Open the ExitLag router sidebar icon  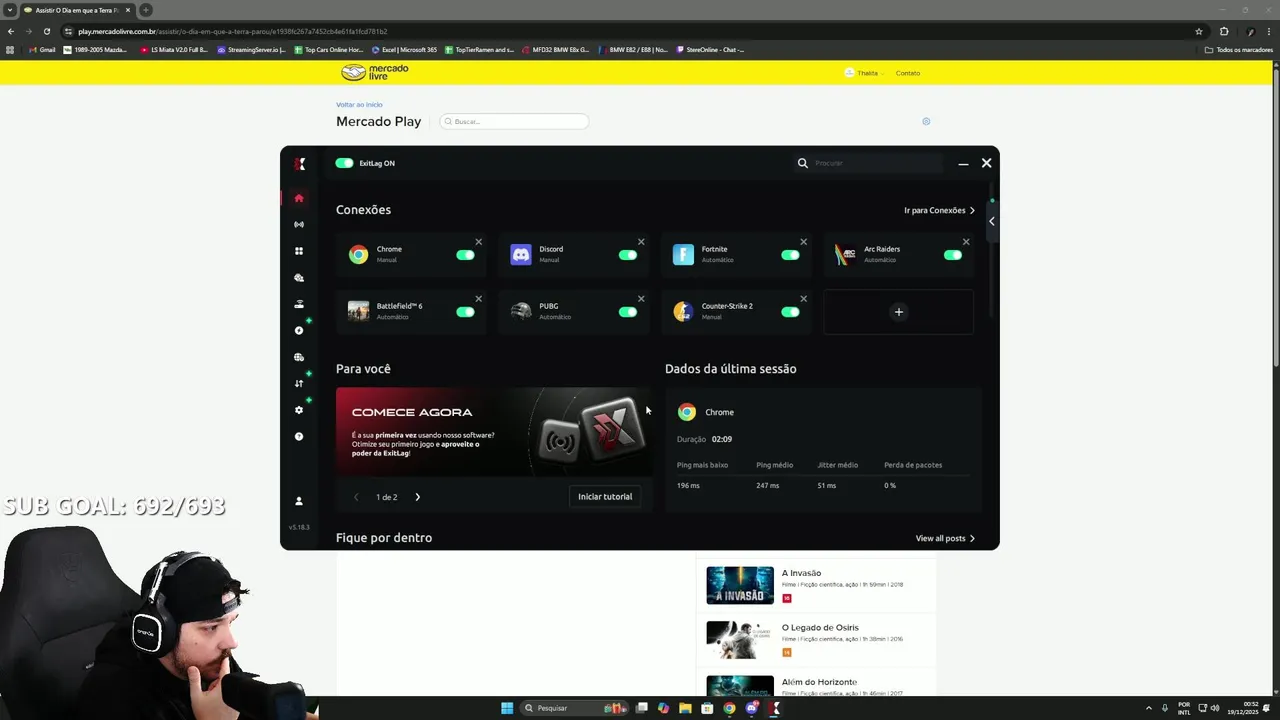[298, 304]
